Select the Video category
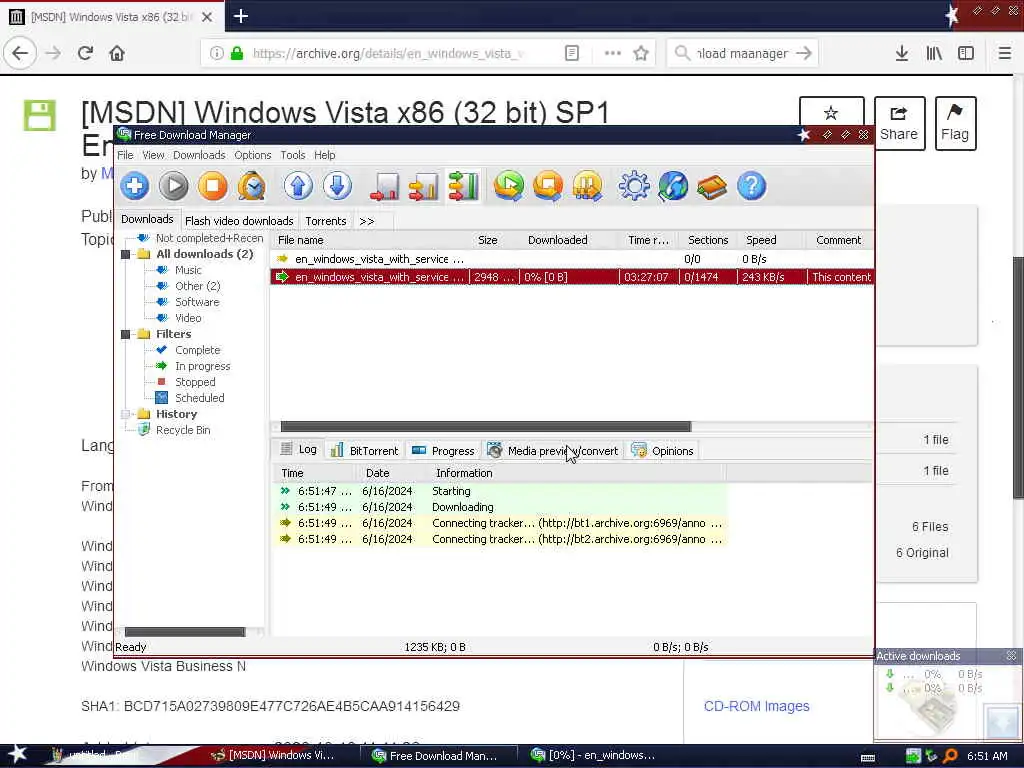 point(188,318)
